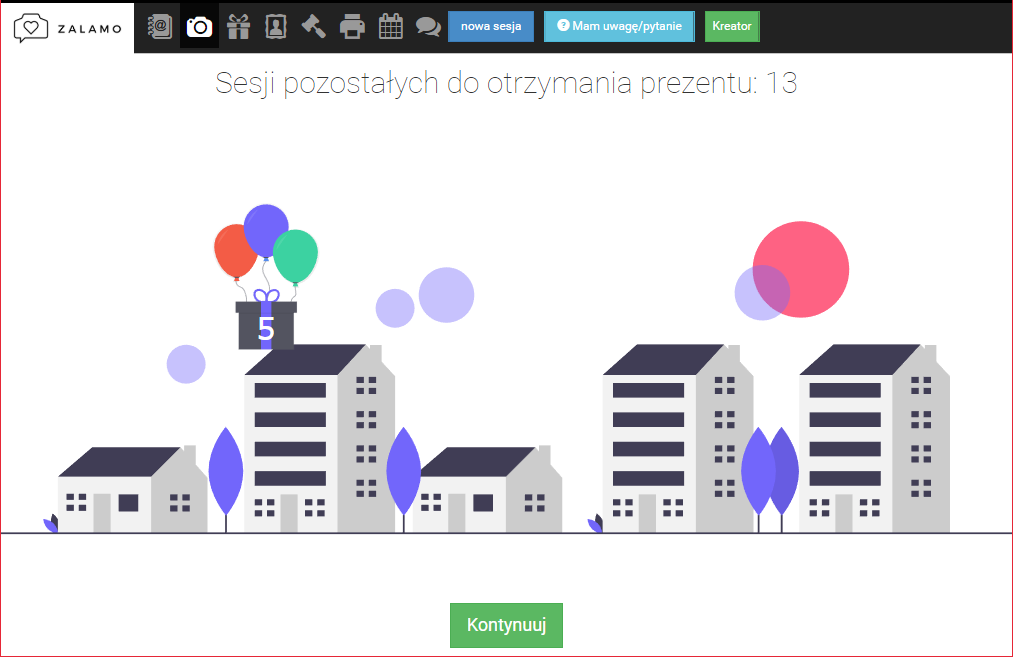
Task: Click the red balloon above the gift
Action: pos(233,252)
